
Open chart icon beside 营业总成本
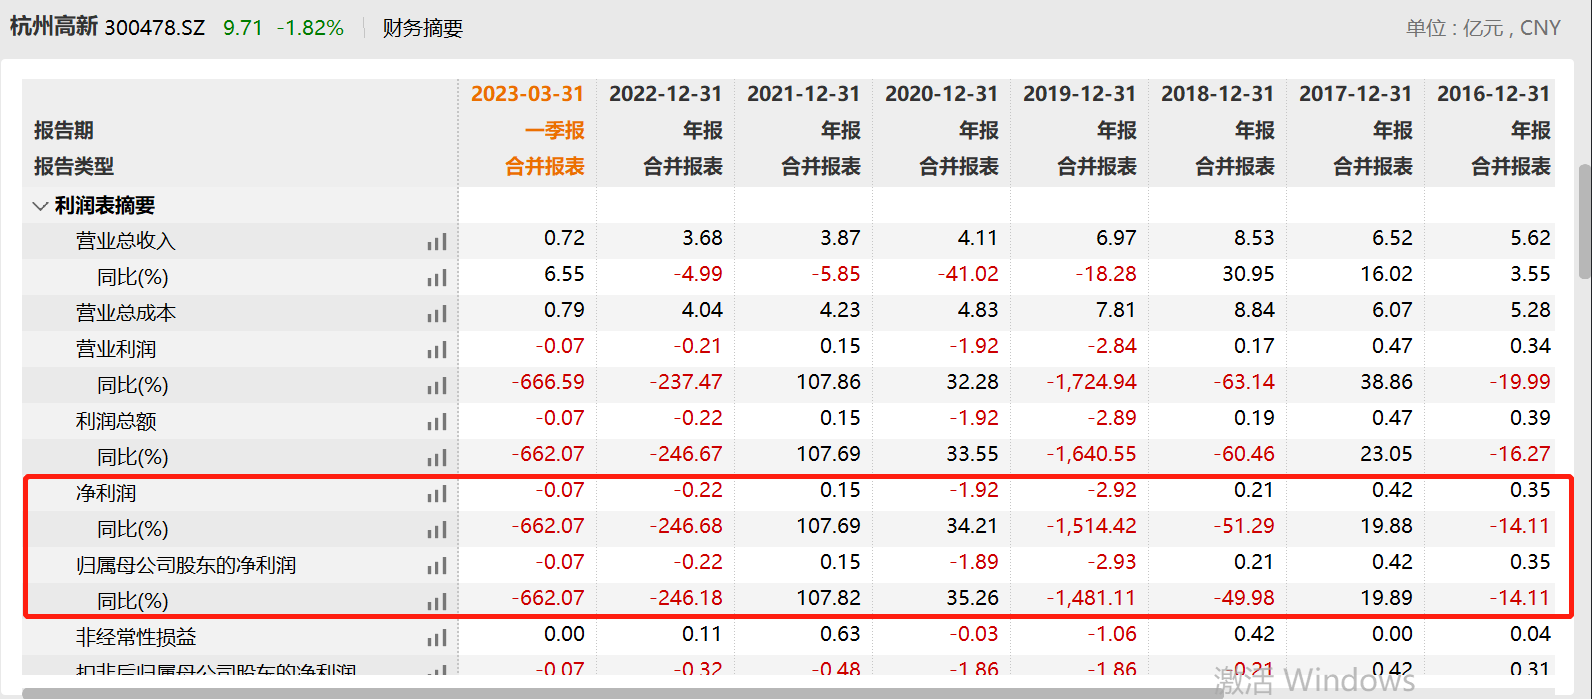click(437, 314)
